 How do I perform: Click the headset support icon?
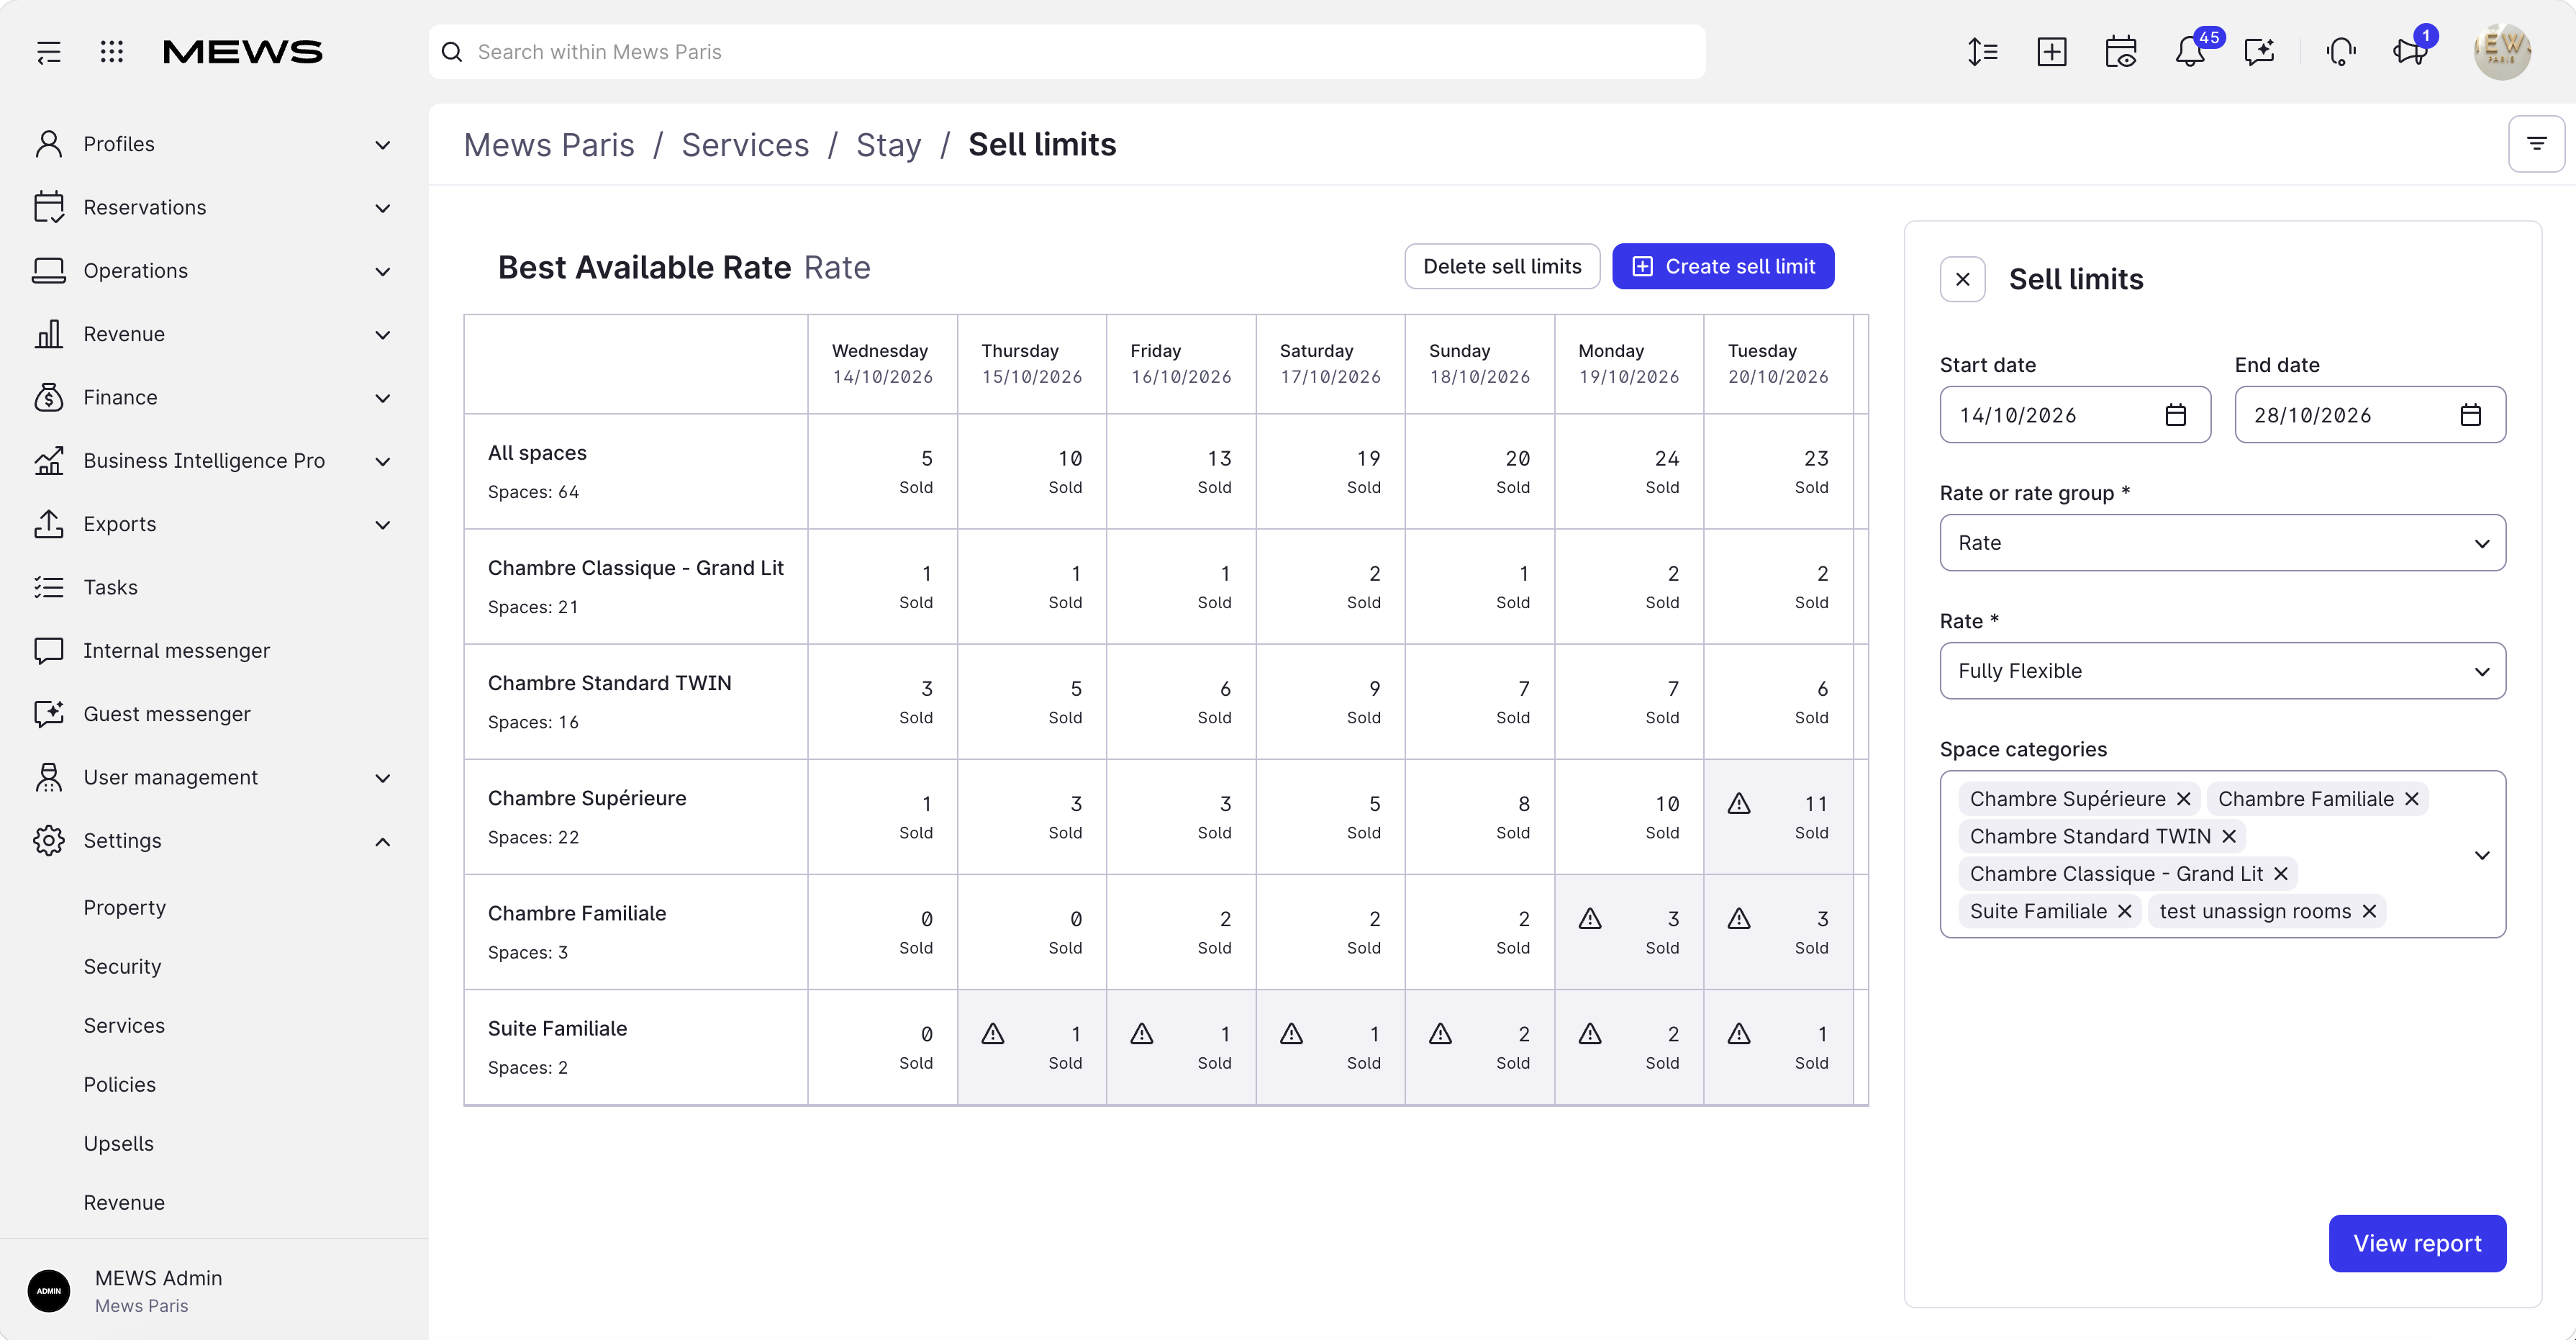click(2341, 52)
